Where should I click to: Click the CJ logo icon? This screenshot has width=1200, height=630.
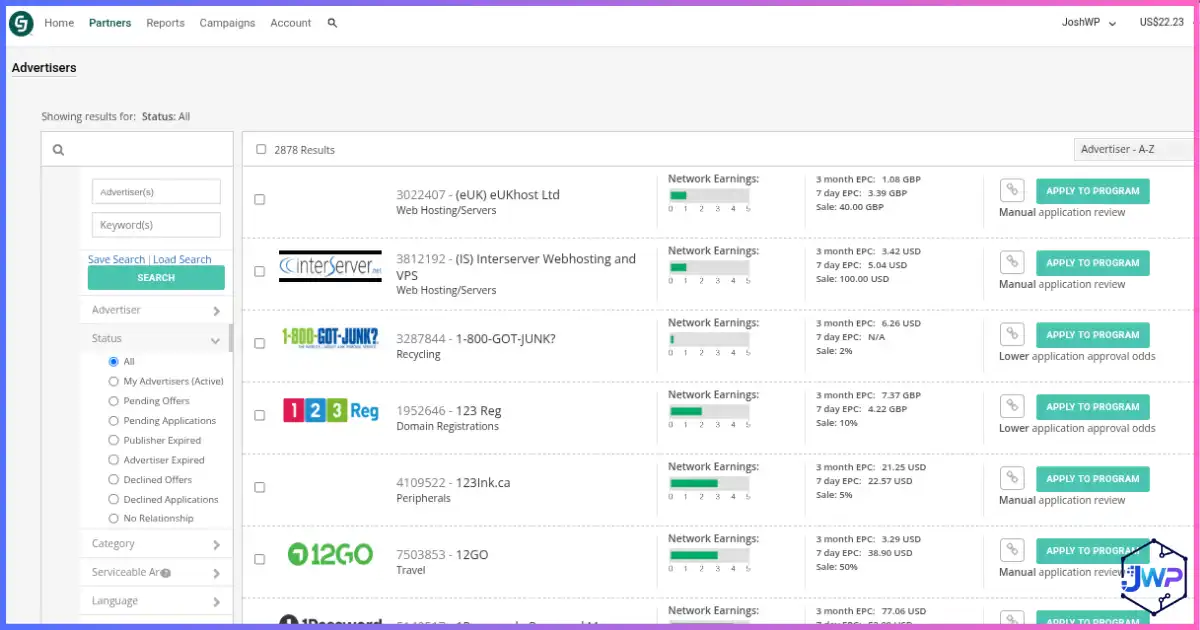(21, 23)
